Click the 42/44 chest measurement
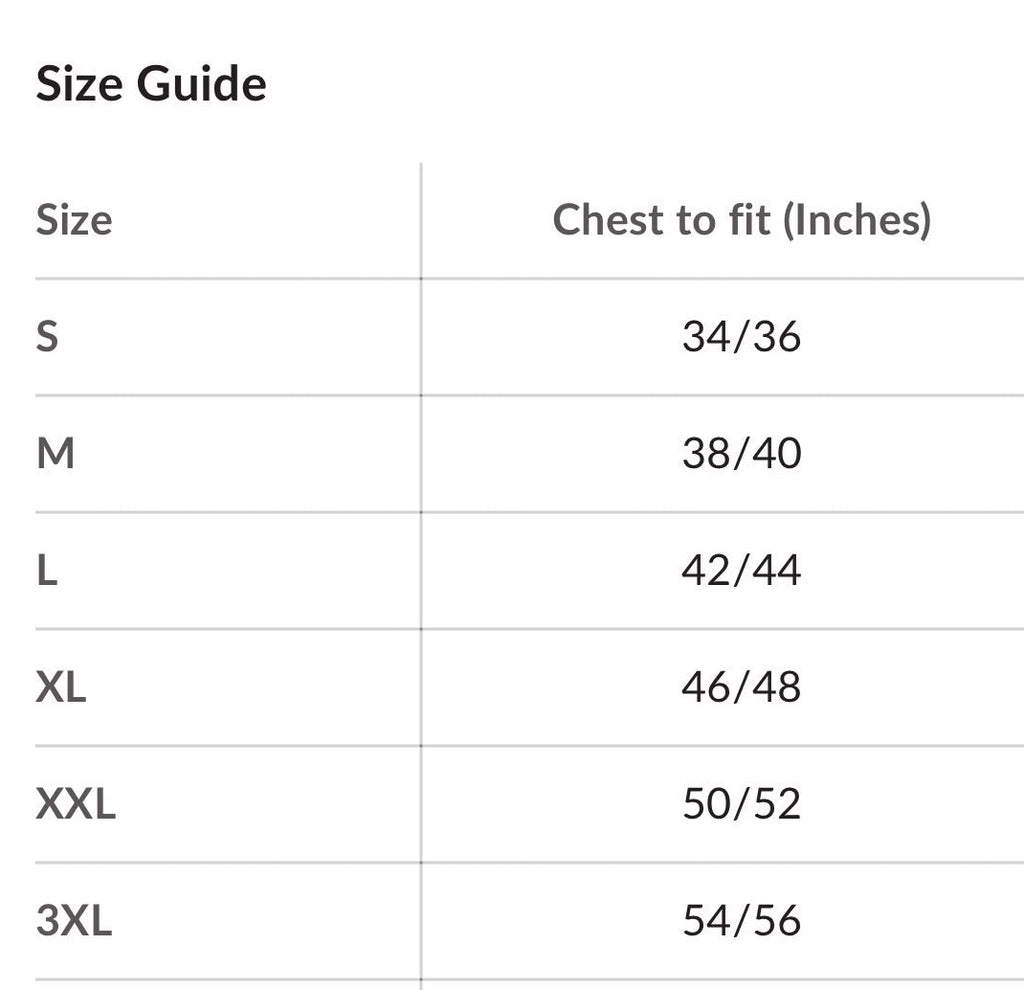1024x990 pixels. tap(741, 570)
